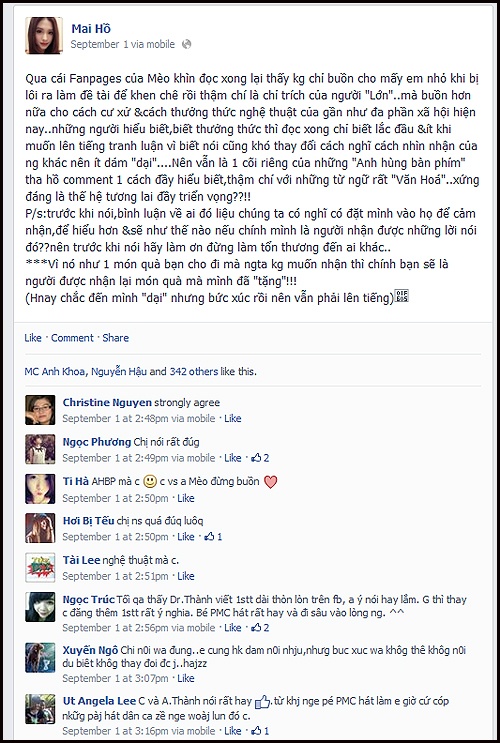Click the thumbs-up count on Ngọc Trúc's comment
500x743 pixels.
[x=260, y=627]
